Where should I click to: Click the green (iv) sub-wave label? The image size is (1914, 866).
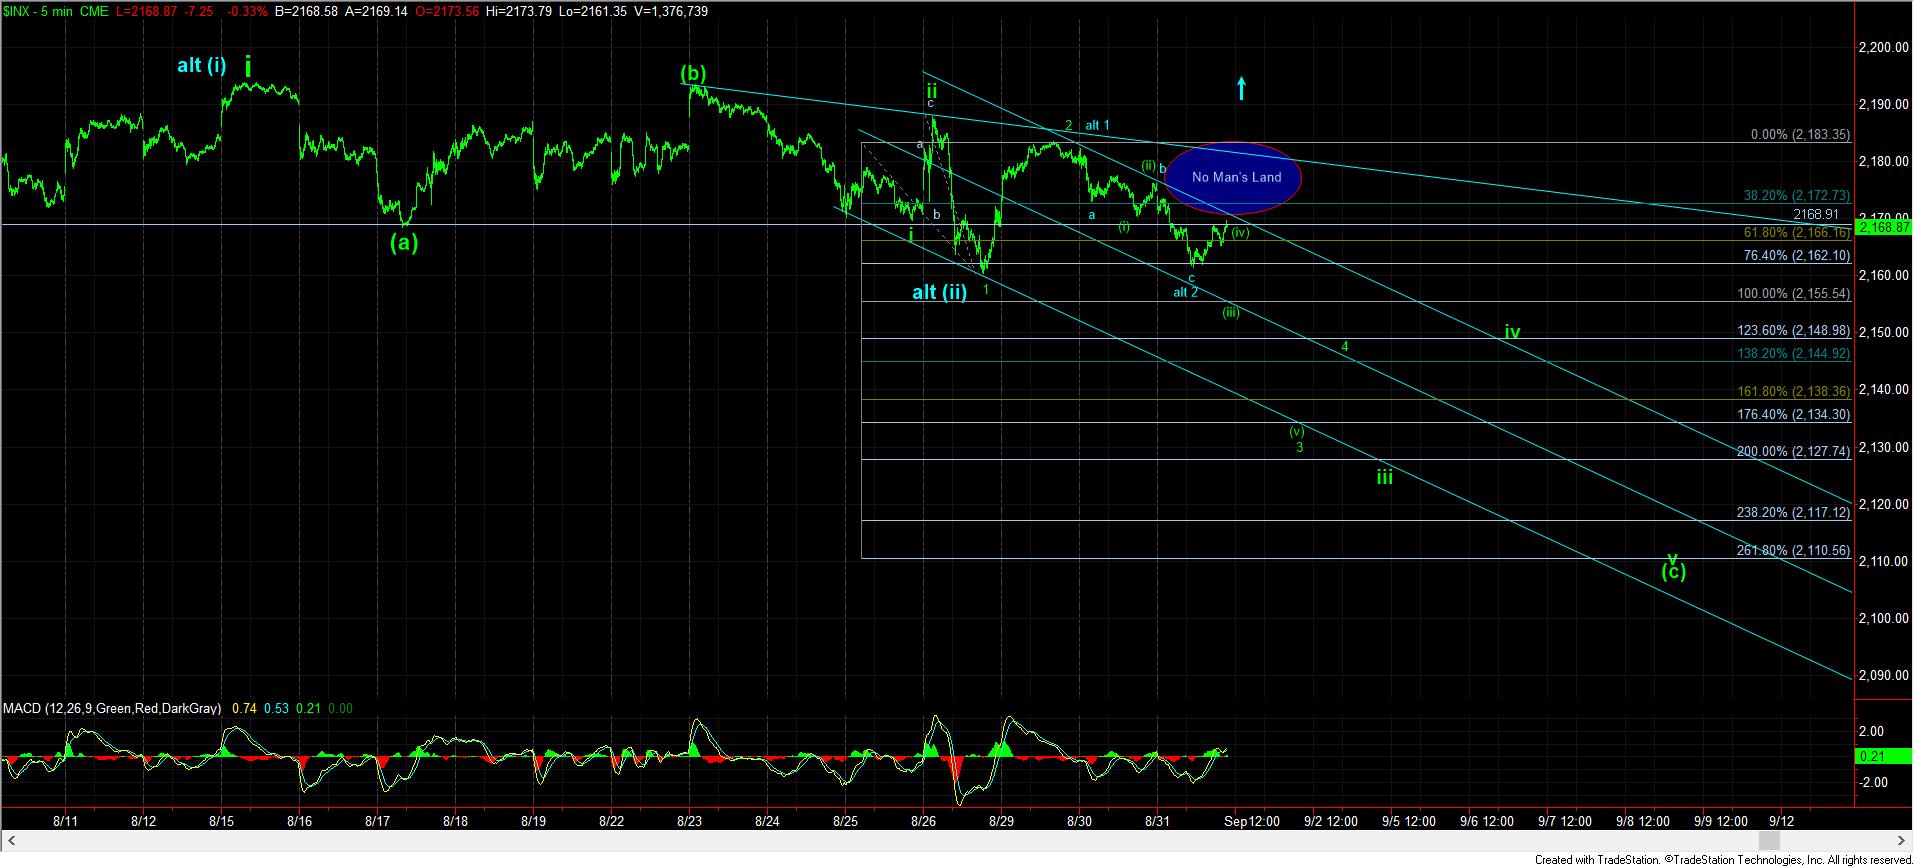pos(1240,233)
